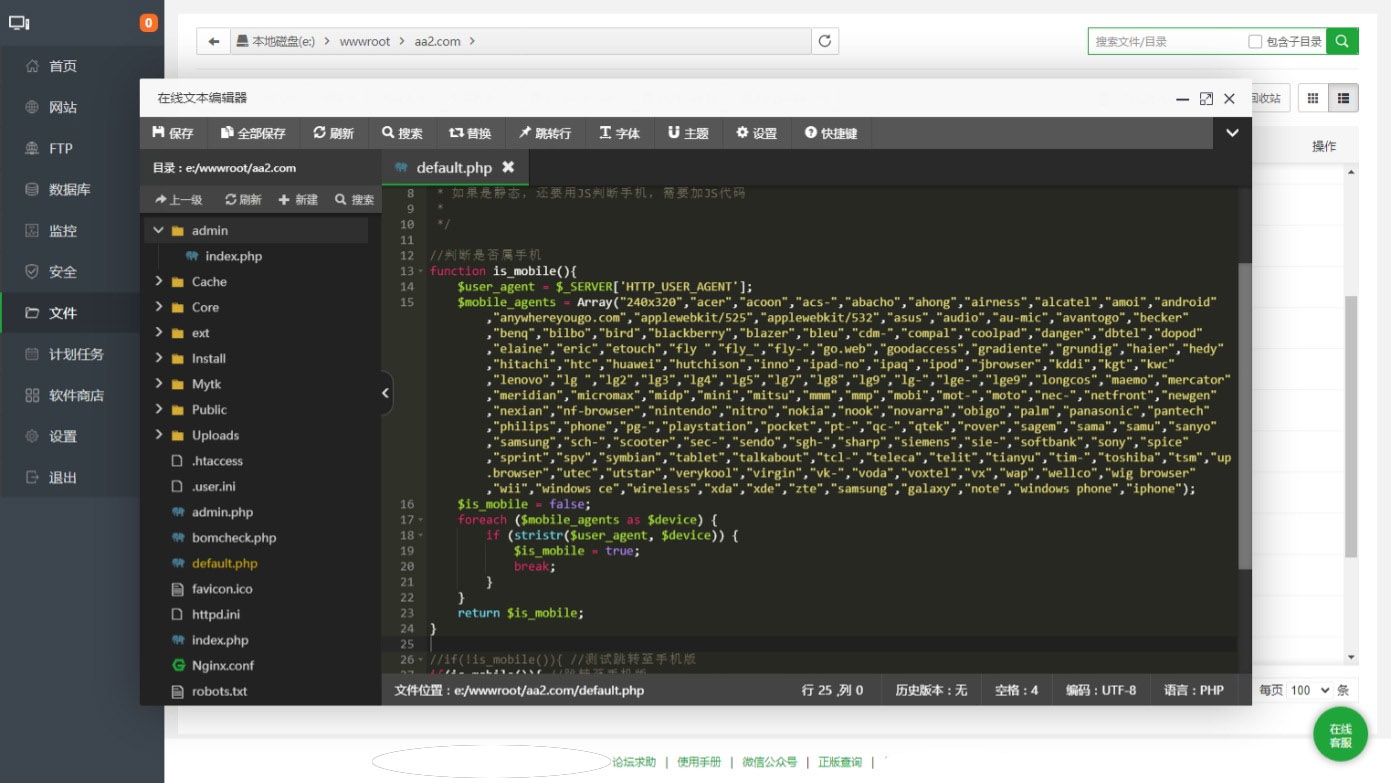The width and height of the screenshot is (1391, 783).
Task: Click the green file search button
Action: coord(1343,41)
